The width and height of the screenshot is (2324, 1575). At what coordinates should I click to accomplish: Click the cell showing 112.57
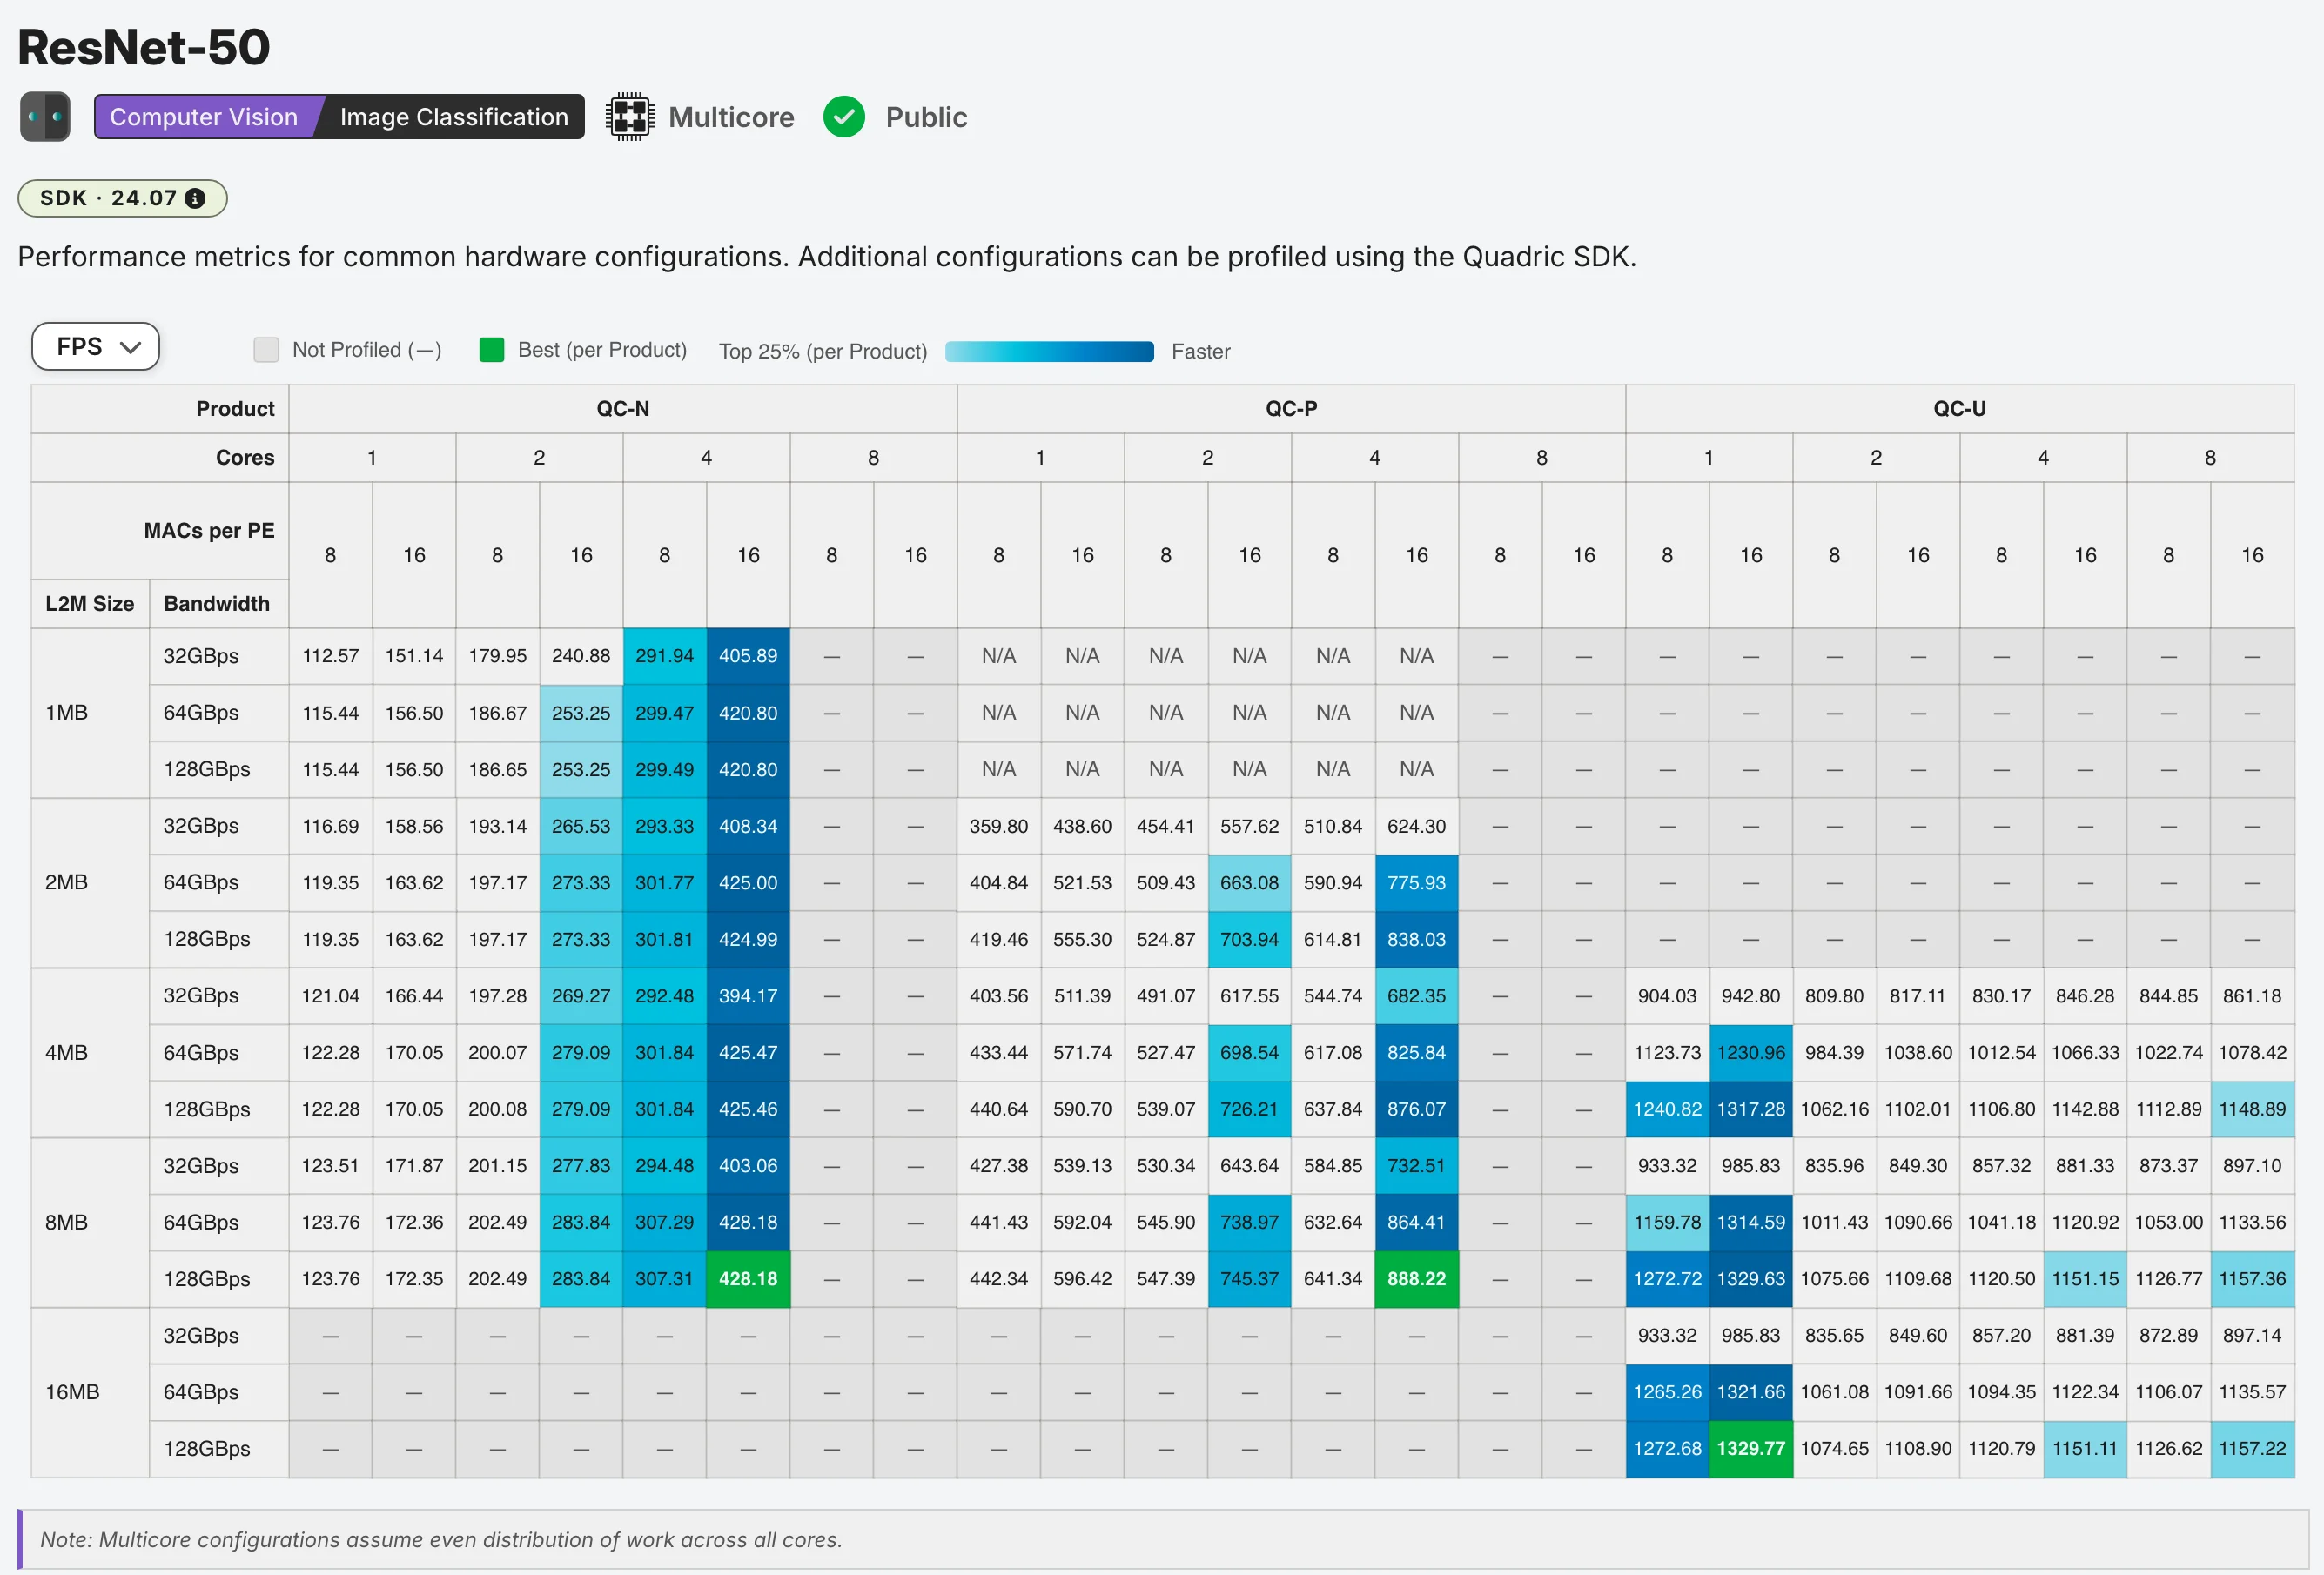(330, 656)
